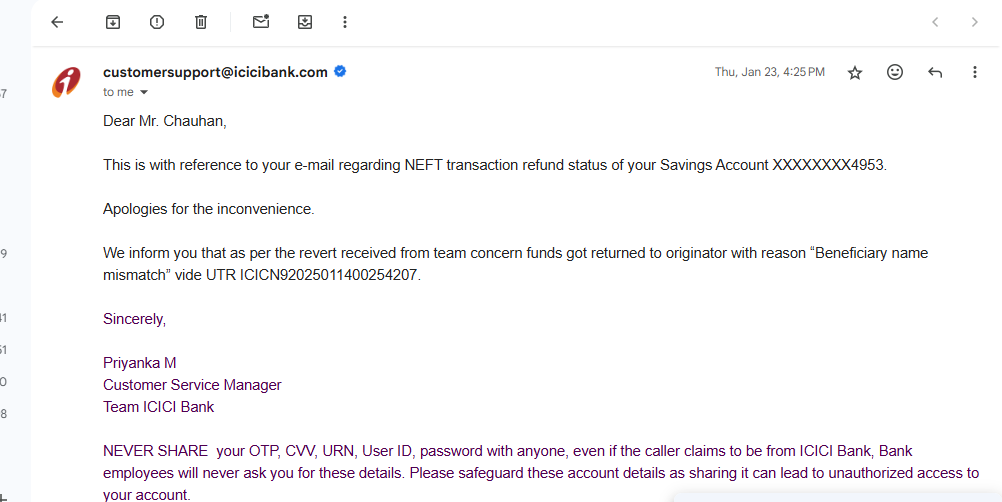This screenshot has width=1002, height=502.
Task: Expand the 'to me' recipient details
Action: [144, 93]
